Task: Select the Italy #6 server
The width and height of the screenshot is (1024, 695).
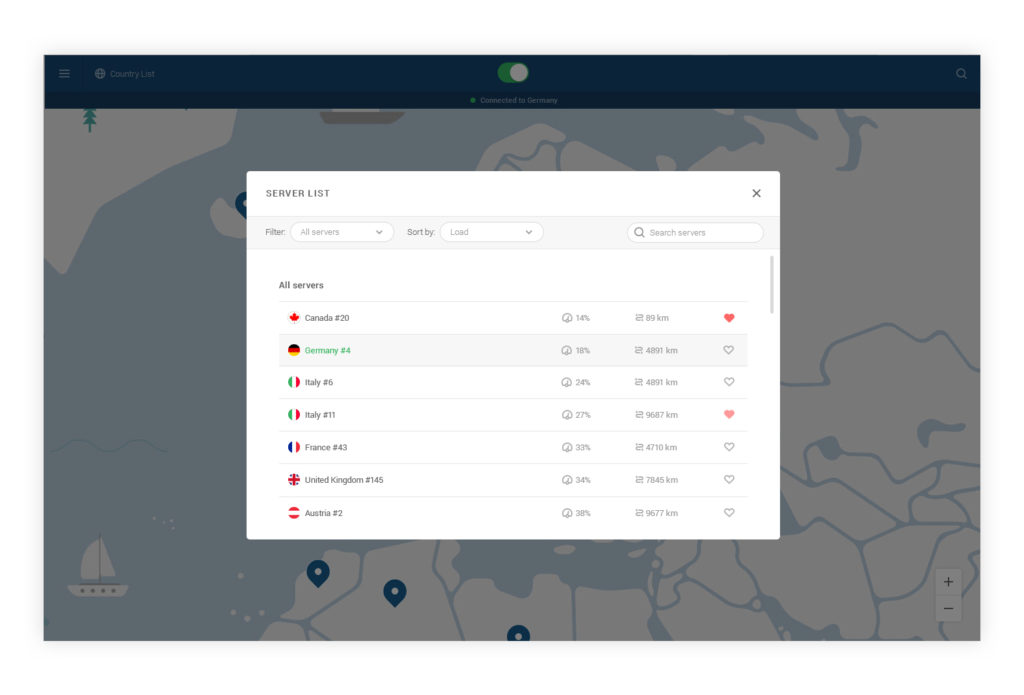Action: point(513,383)
